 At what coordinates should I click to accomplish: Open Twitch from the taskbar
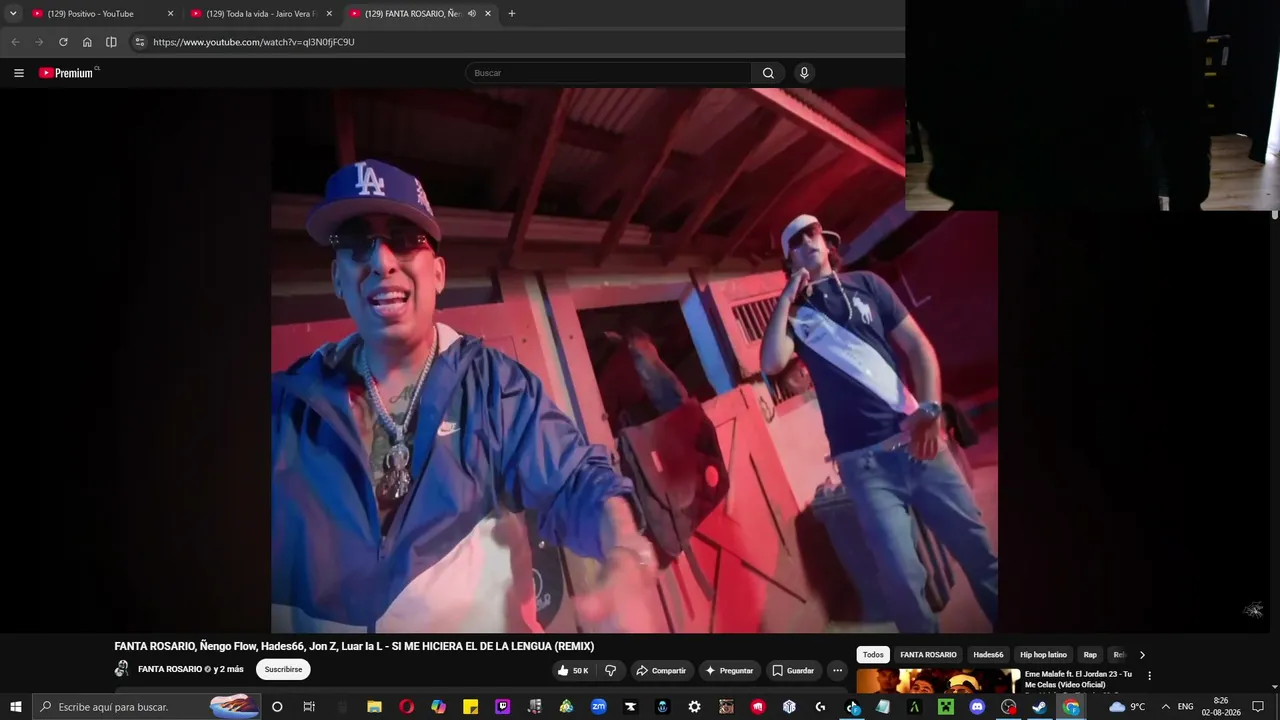coord(502,707)
